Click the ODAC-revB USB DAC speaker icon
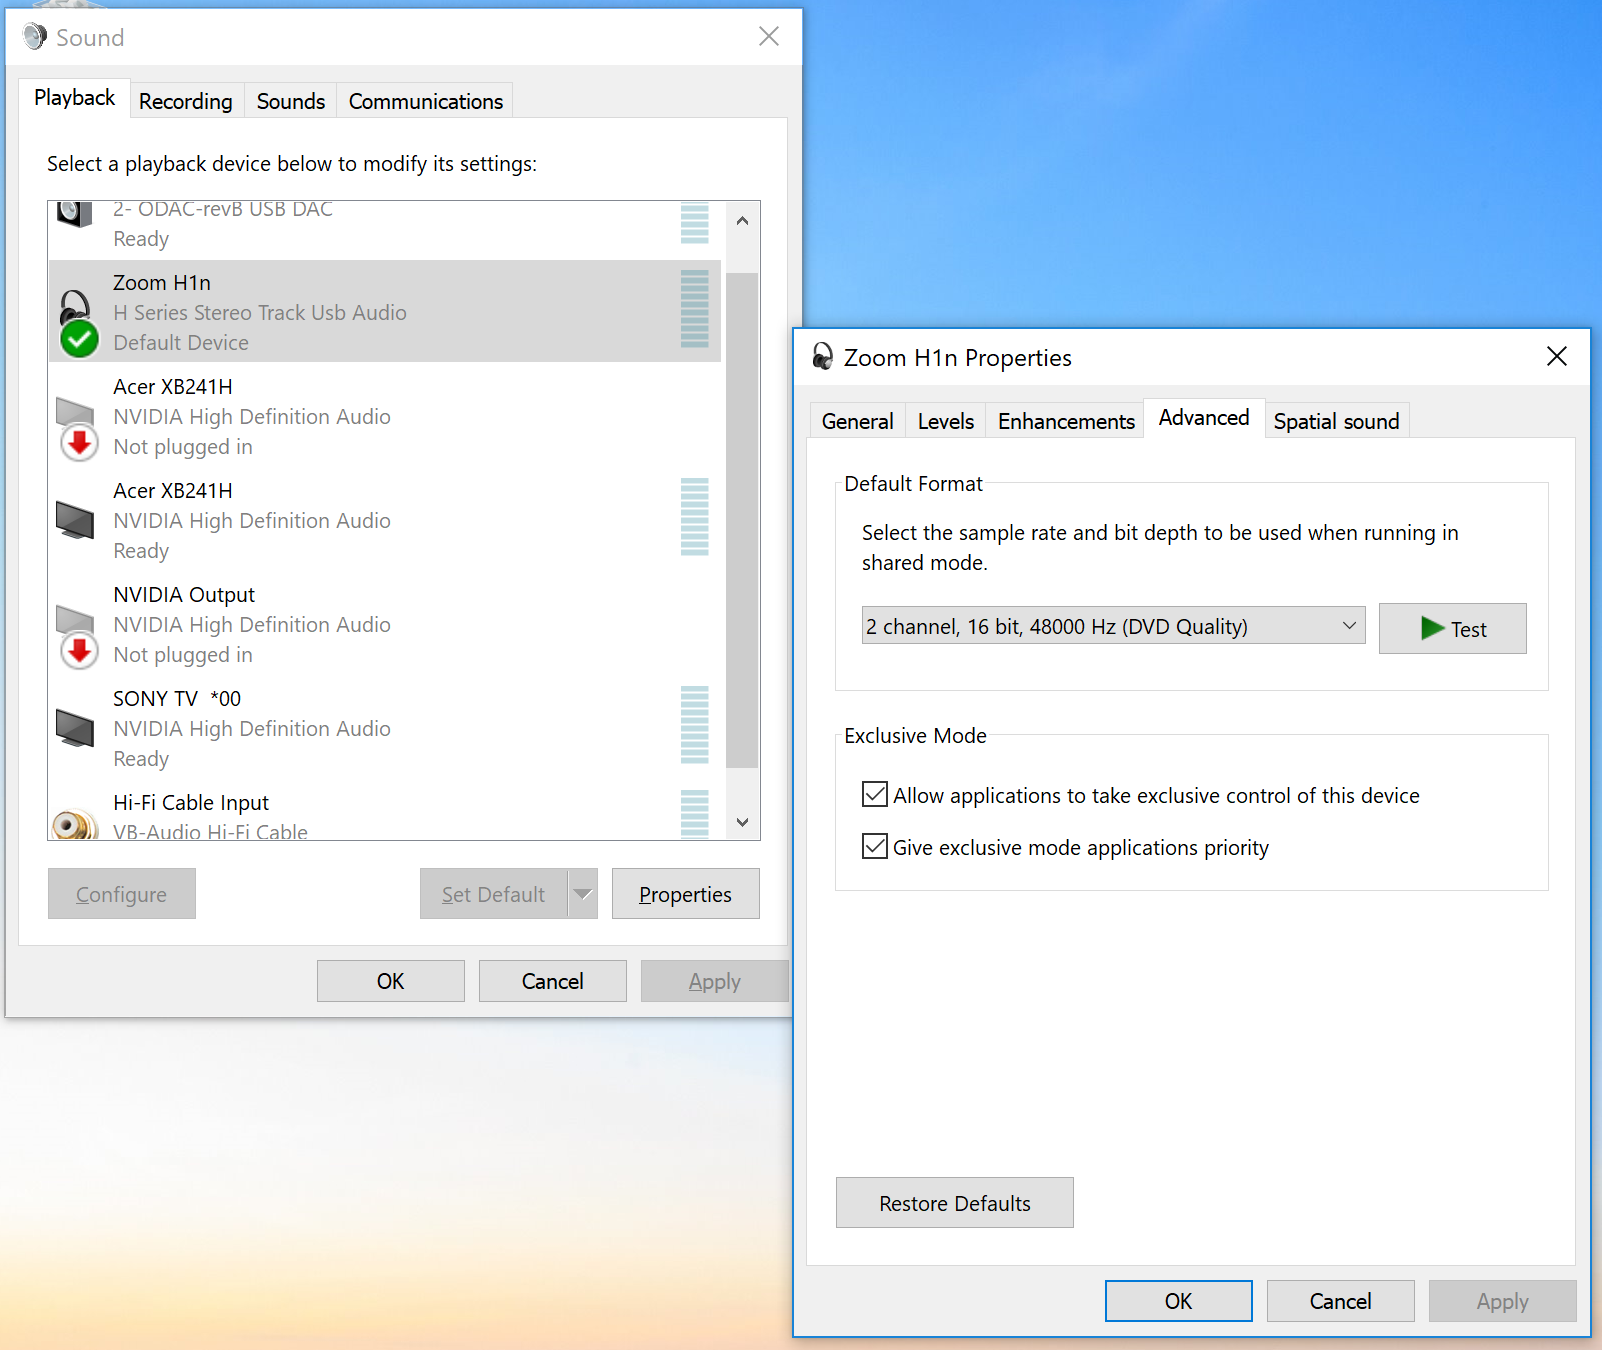 coord(75,214)
